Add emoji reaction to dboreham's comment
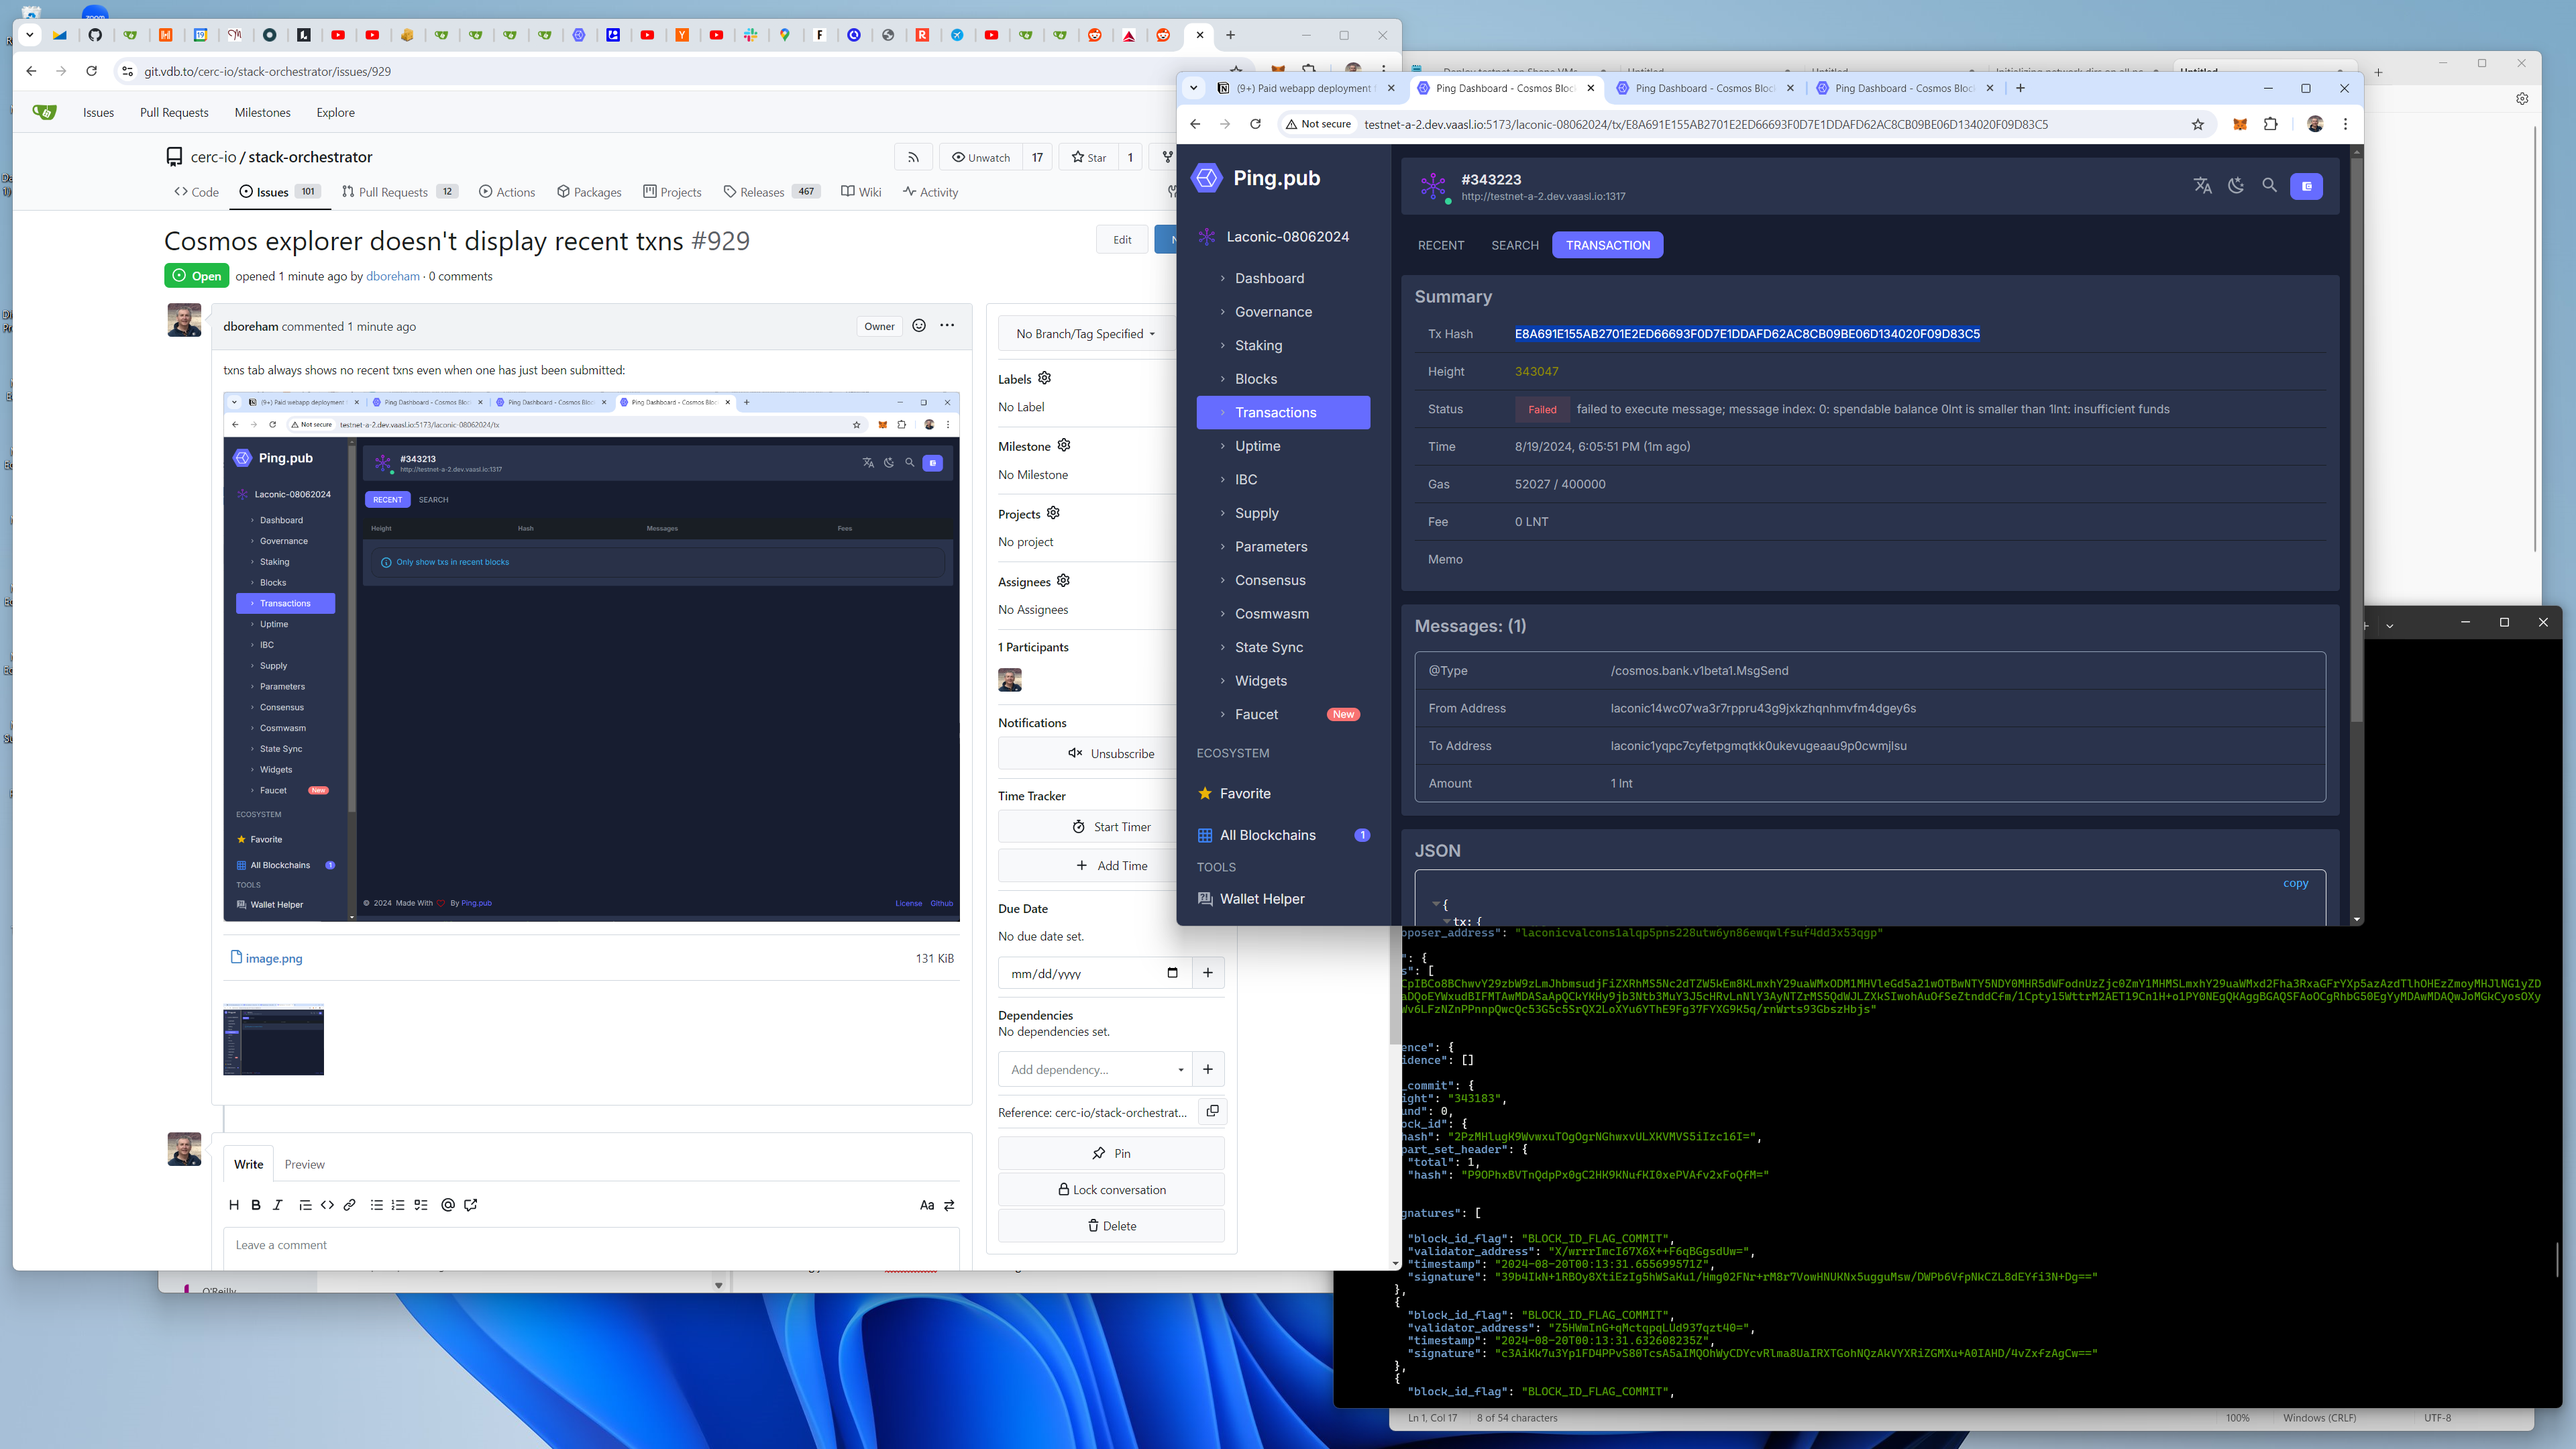Image resolution: width=2576 pixels, height=1449 pixels. coord(919,326)
